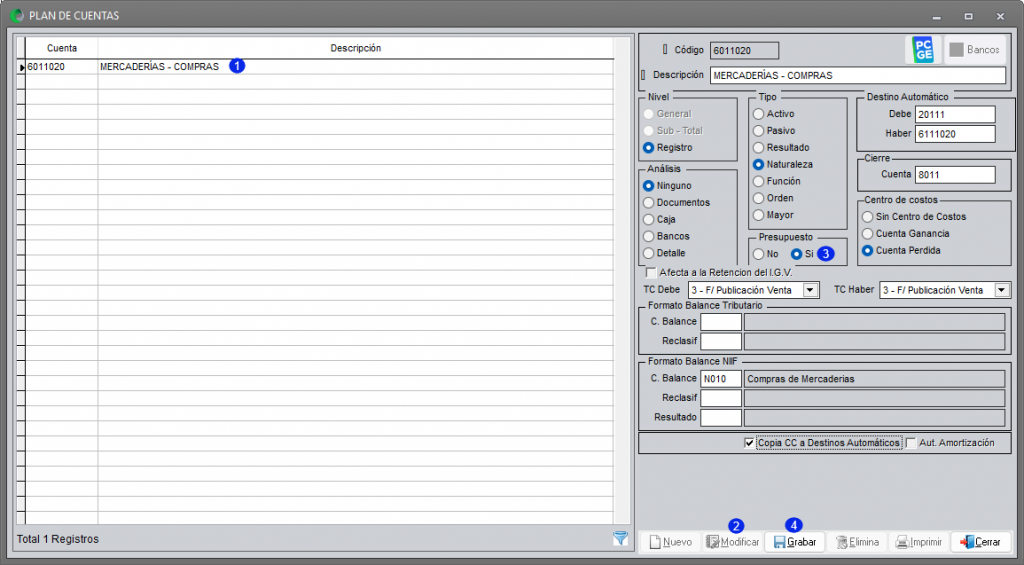This screenshot has height=565, width=1024.
Task: Open the TC Haber dropdown
Action: click(x=1002, y=290)
